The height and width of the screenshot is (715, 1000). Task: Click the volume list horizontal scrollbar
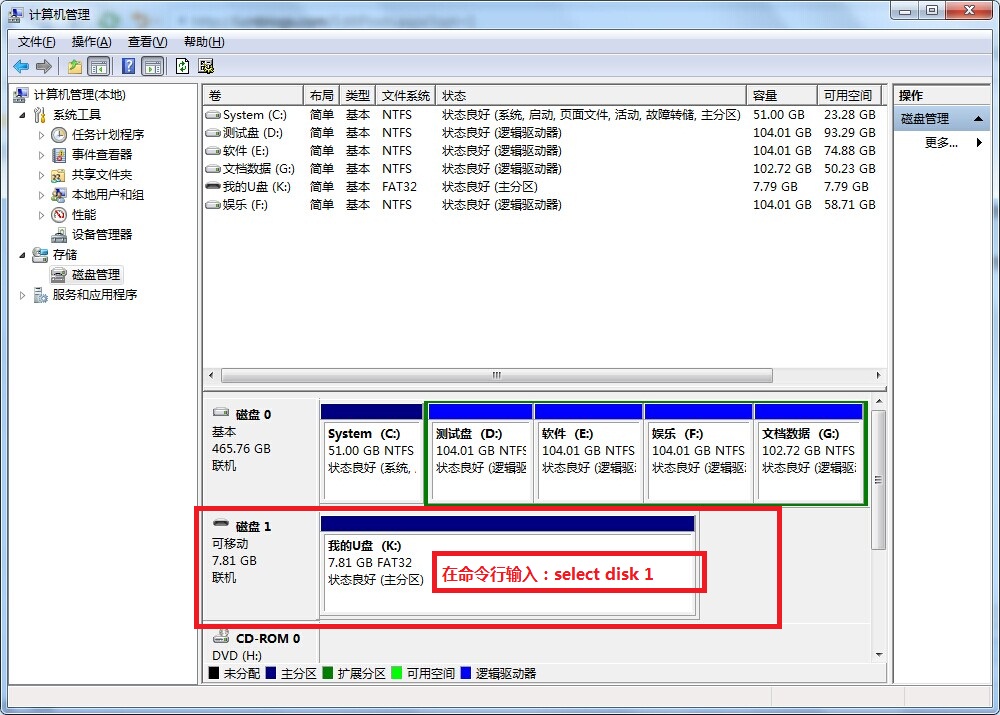point(496,376)
